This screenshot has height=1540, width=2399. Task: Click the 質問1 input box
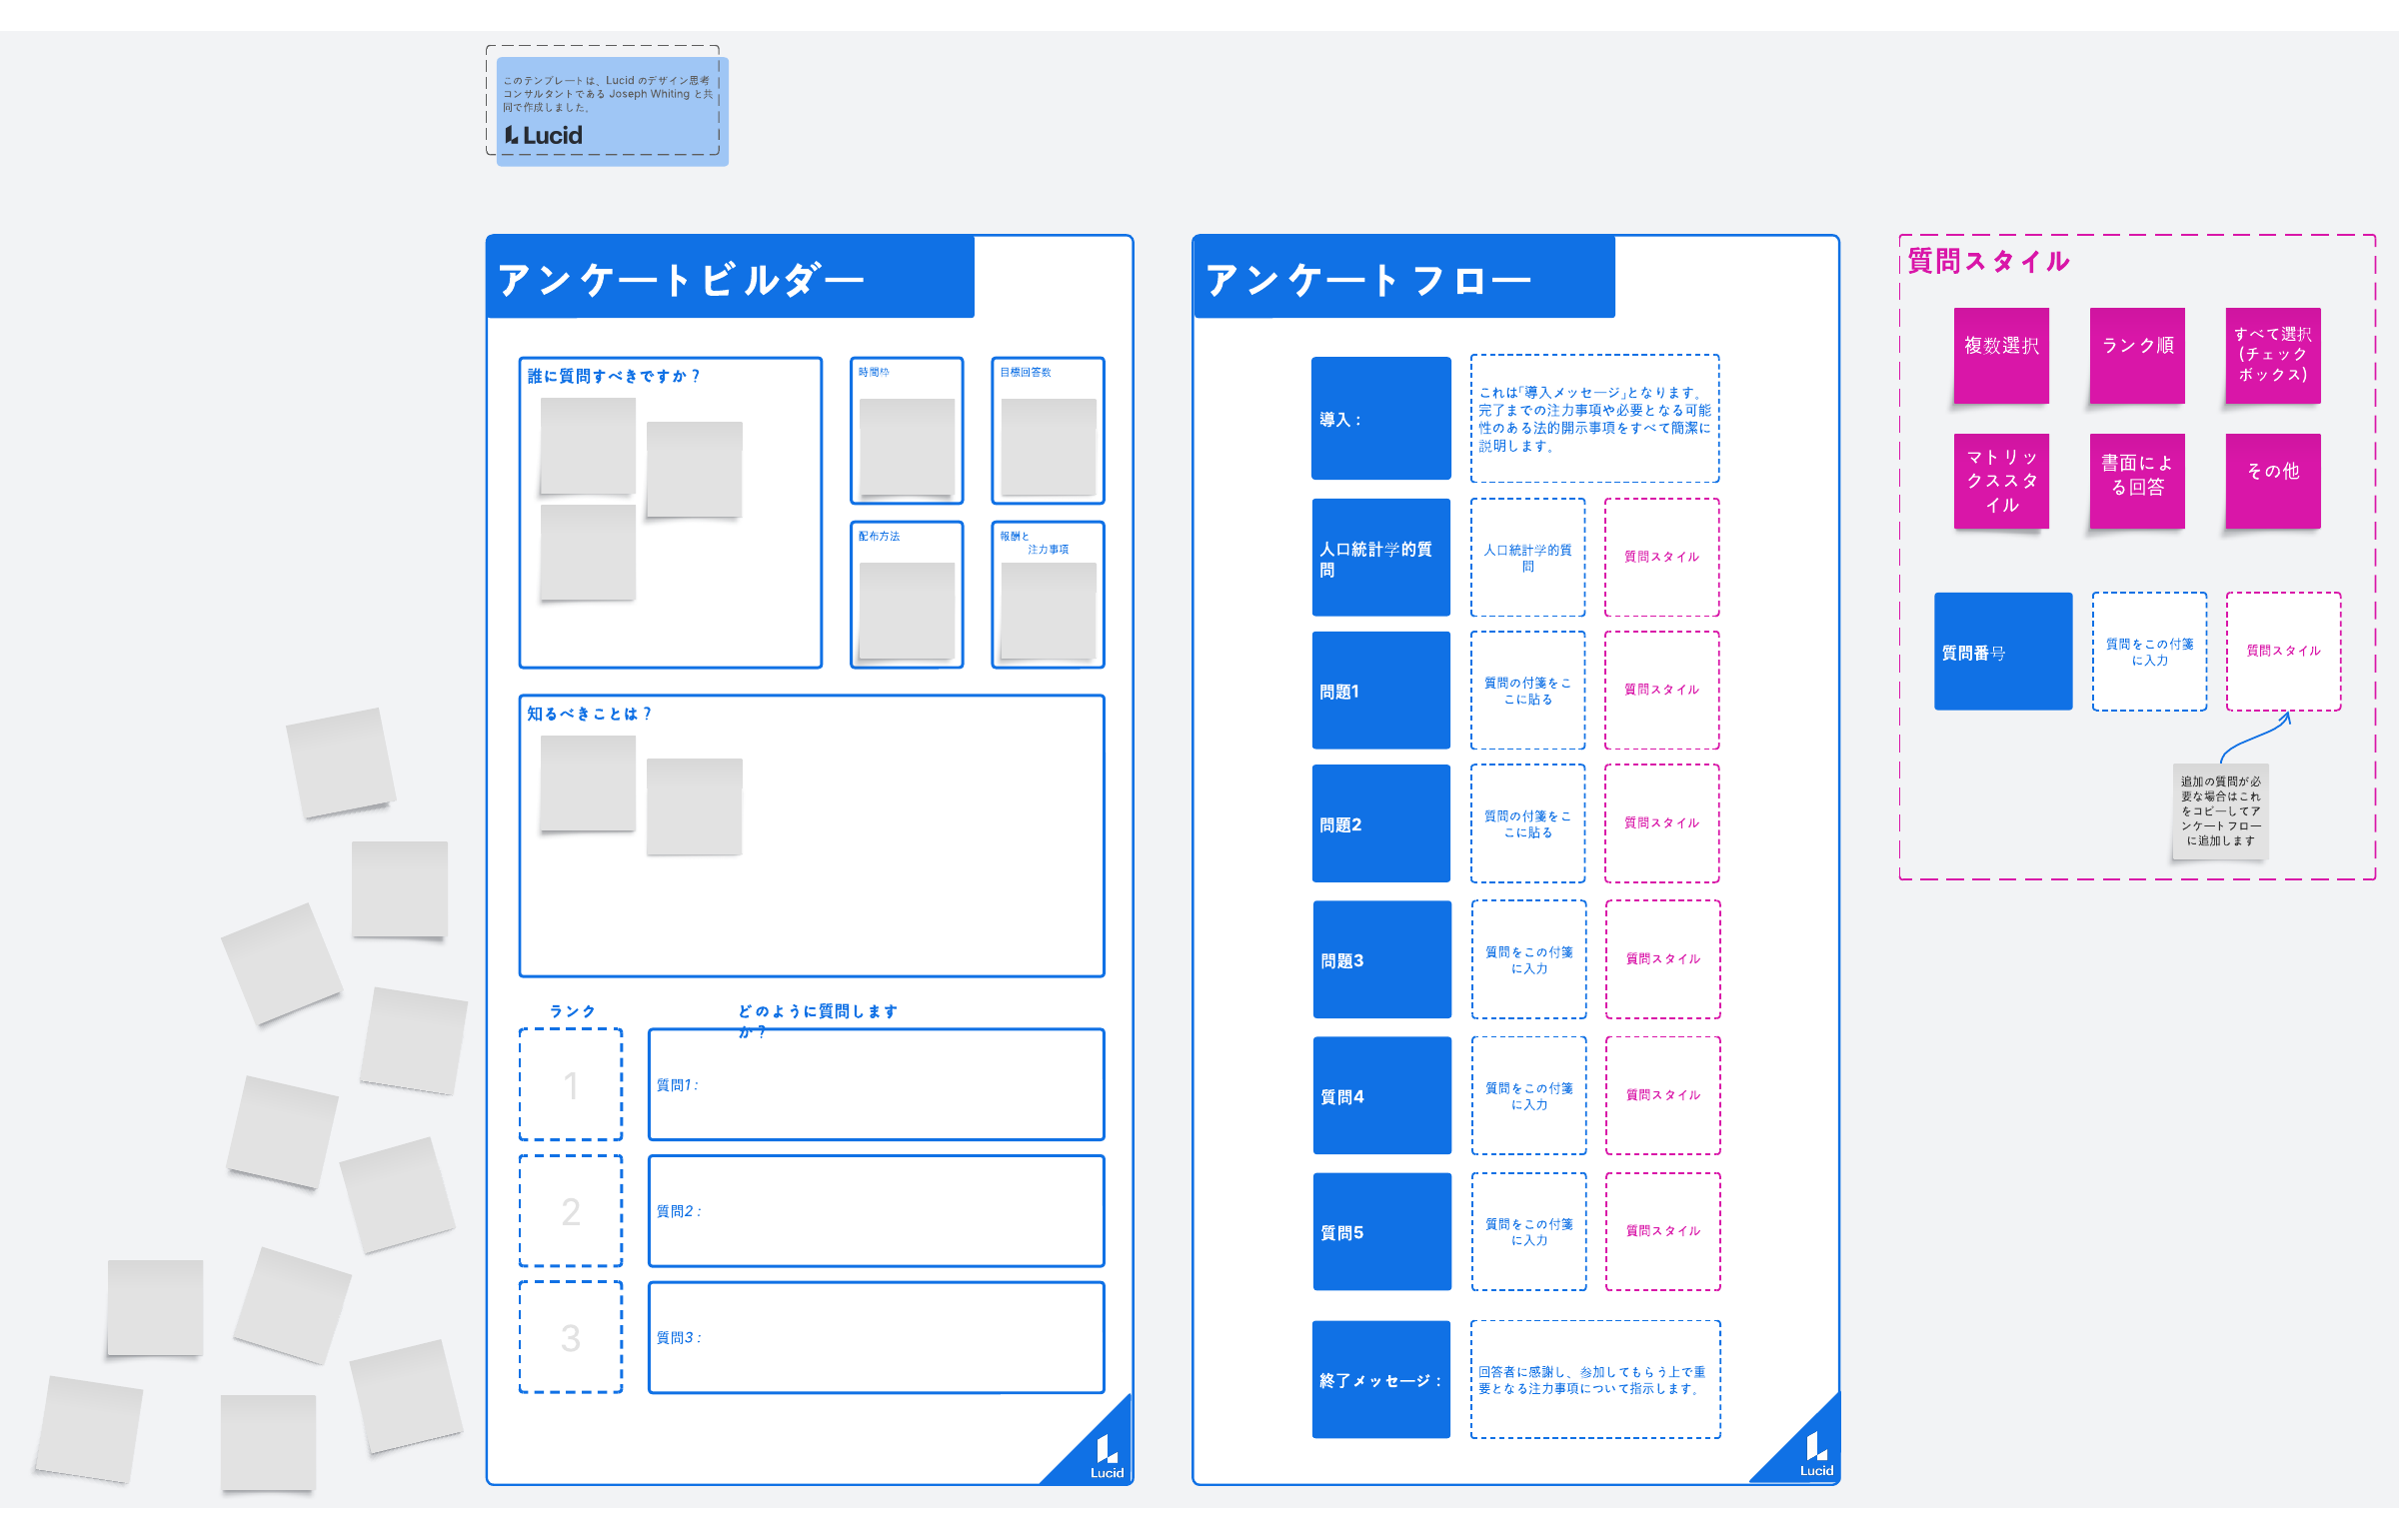point(876,1084)
